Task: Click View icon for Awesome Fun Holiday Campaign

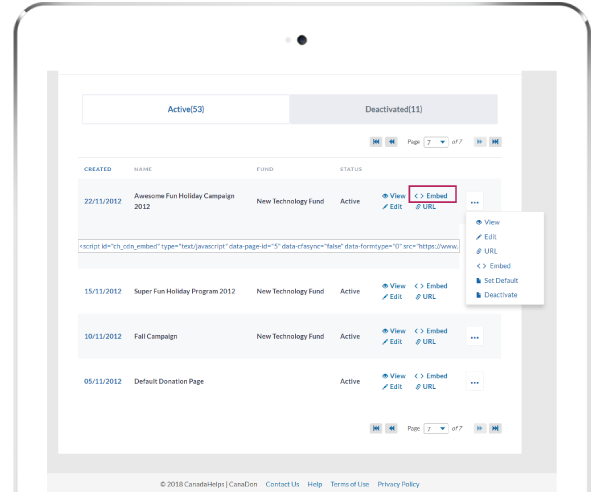Action: [x=386, y=196]
